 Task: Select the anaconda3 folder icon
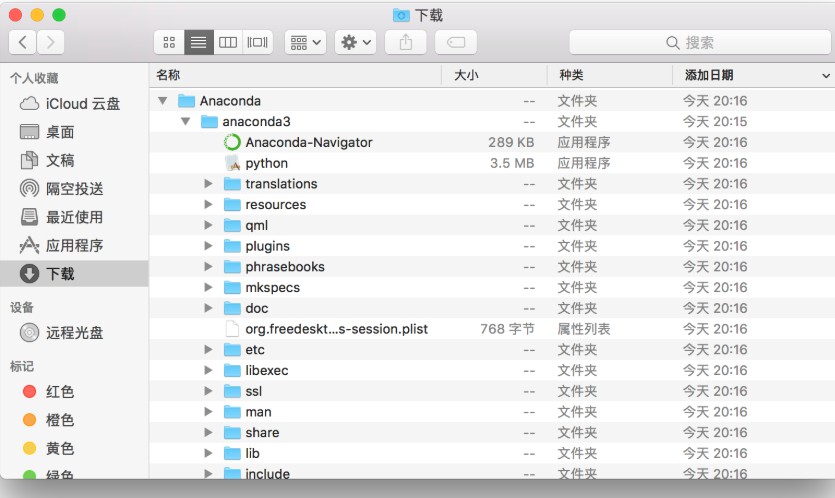(x=209, y=121)
